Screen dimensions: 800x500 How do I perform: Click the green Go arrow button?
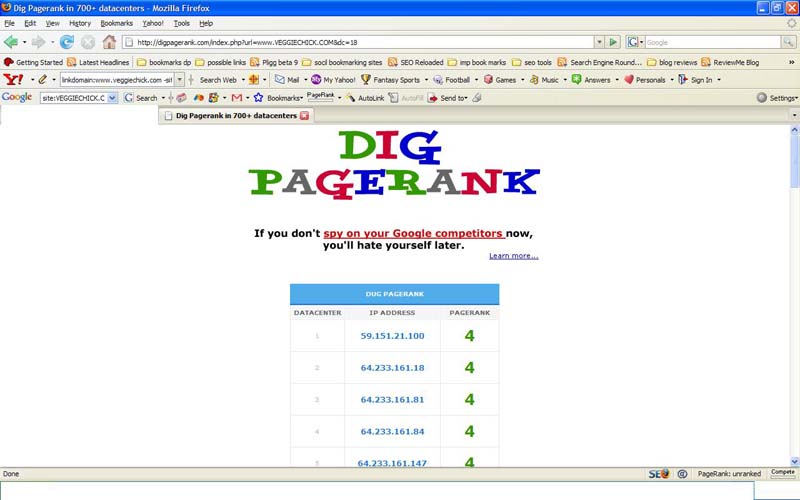[x=613, y=42]
